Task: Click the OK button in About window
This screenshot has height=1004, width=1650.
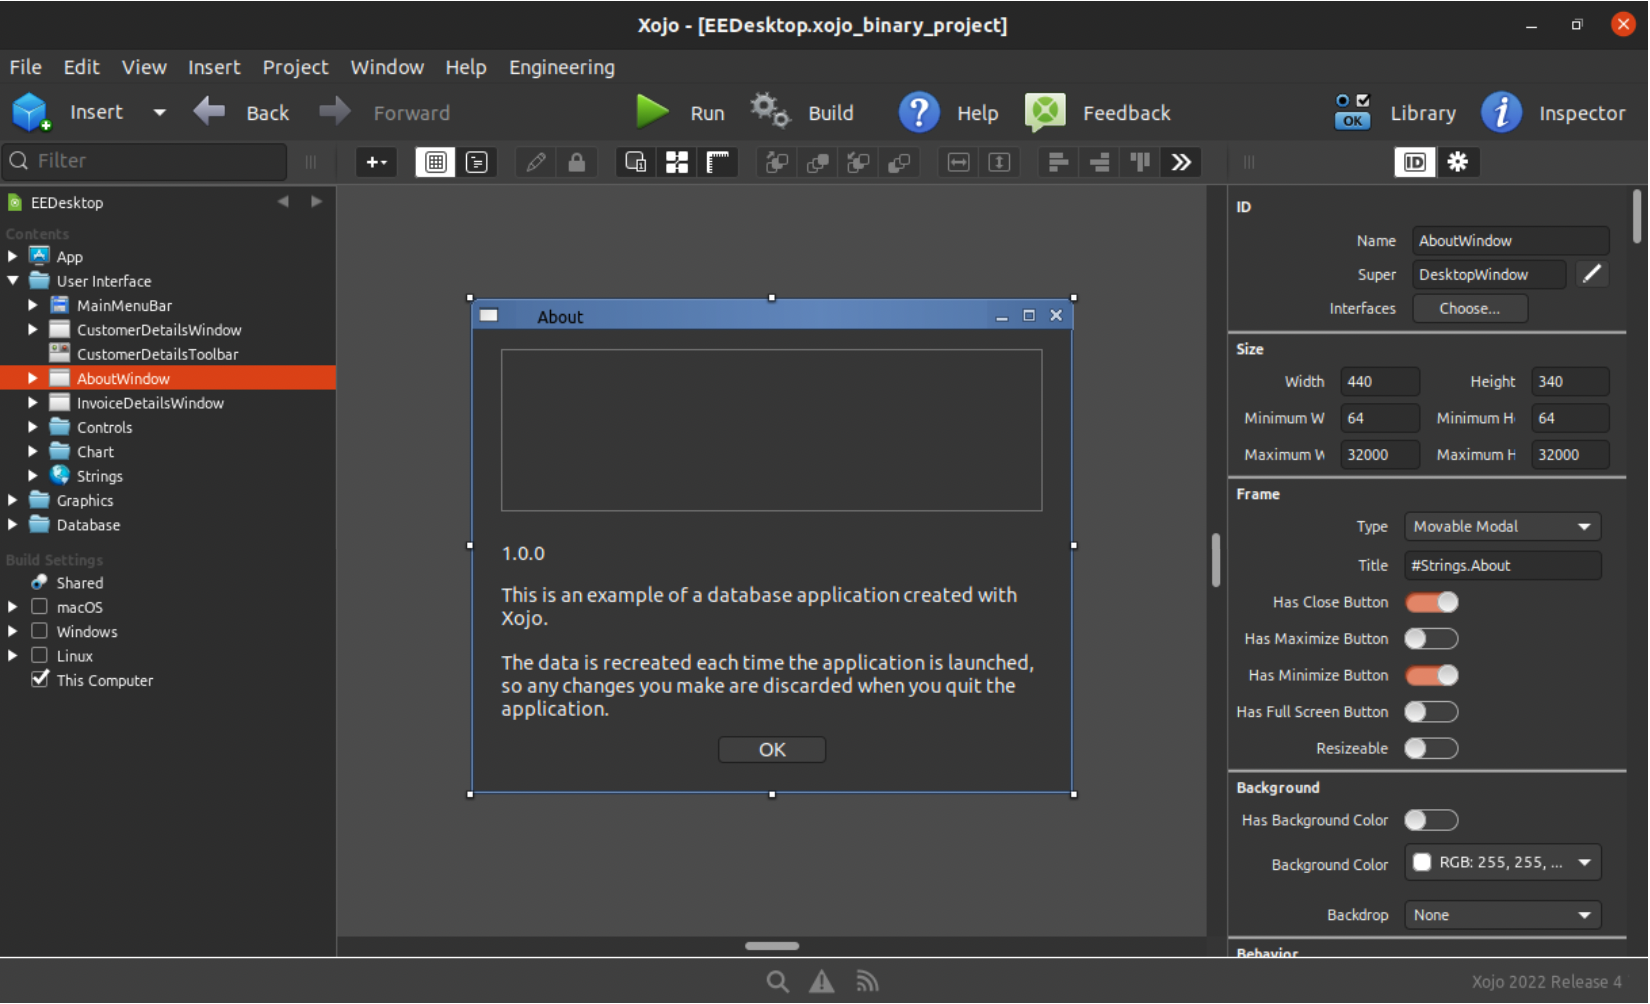Action: 772,750
